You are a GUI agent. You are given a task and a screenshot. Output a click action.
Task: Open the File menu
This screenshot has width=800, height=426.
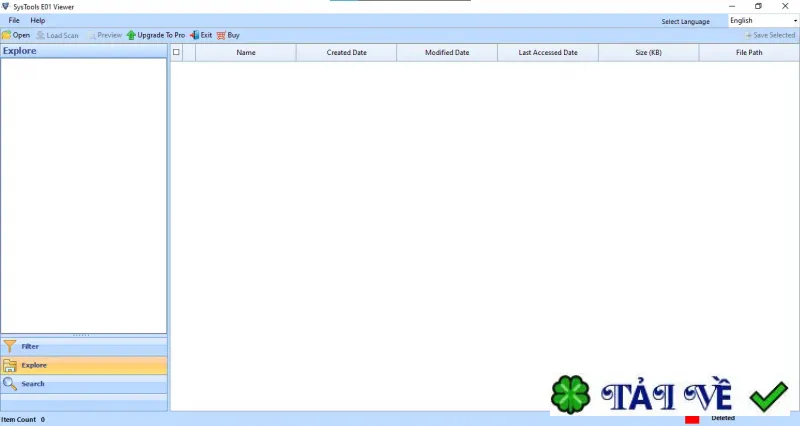click(x=14, y=20)
